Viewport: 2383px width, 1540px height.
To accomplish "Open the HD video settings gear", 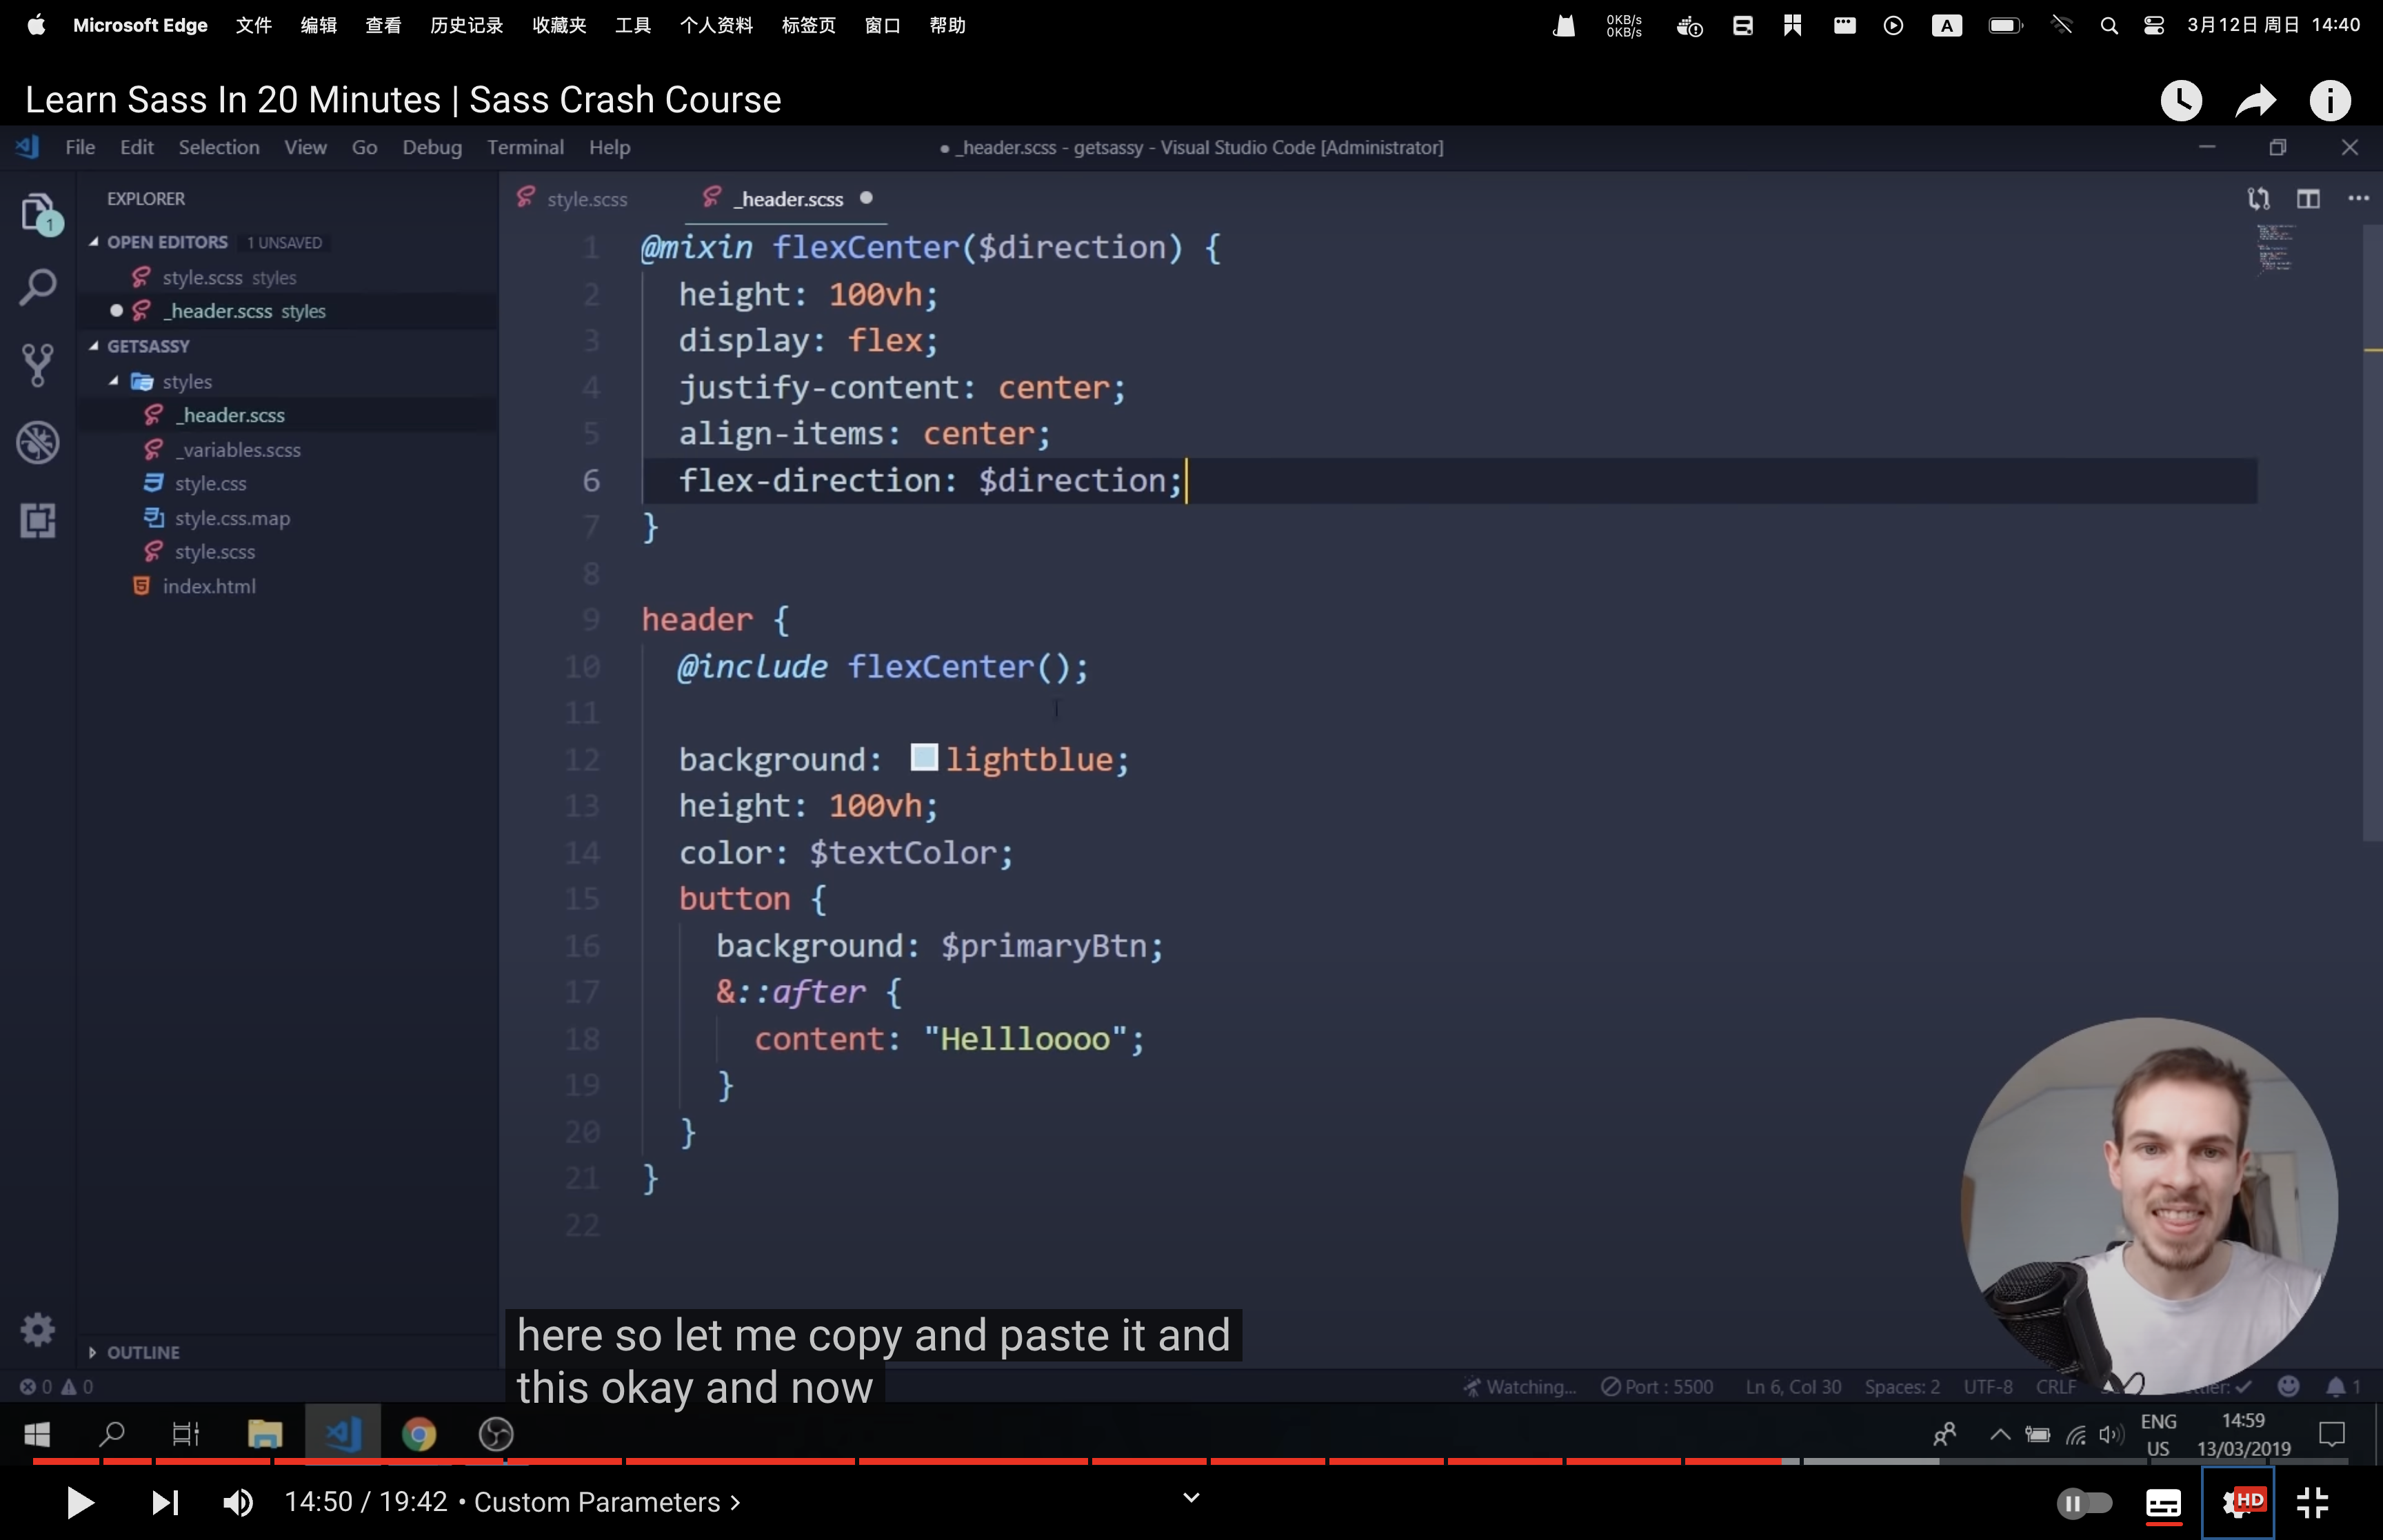I will coord(2238,1502).
